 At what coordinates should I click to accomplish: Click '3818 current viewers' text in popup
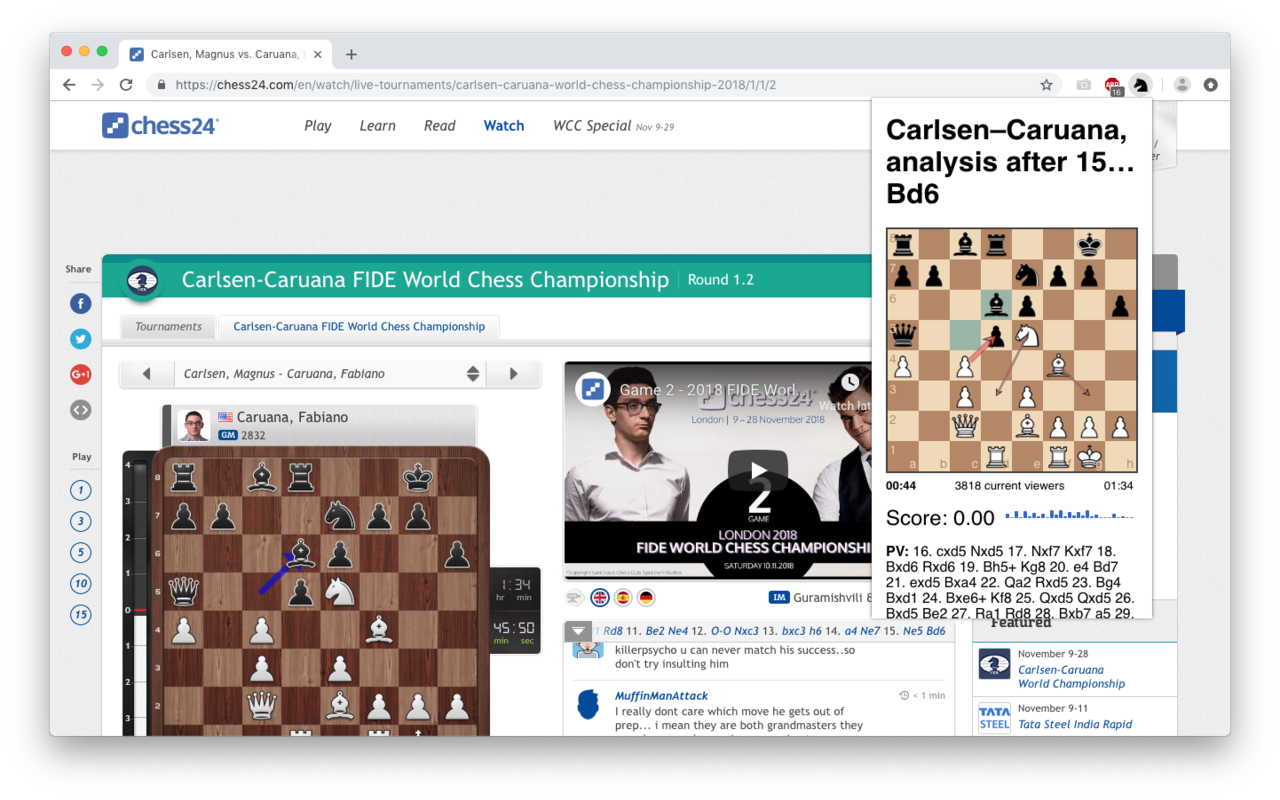tap(1009, 486)
